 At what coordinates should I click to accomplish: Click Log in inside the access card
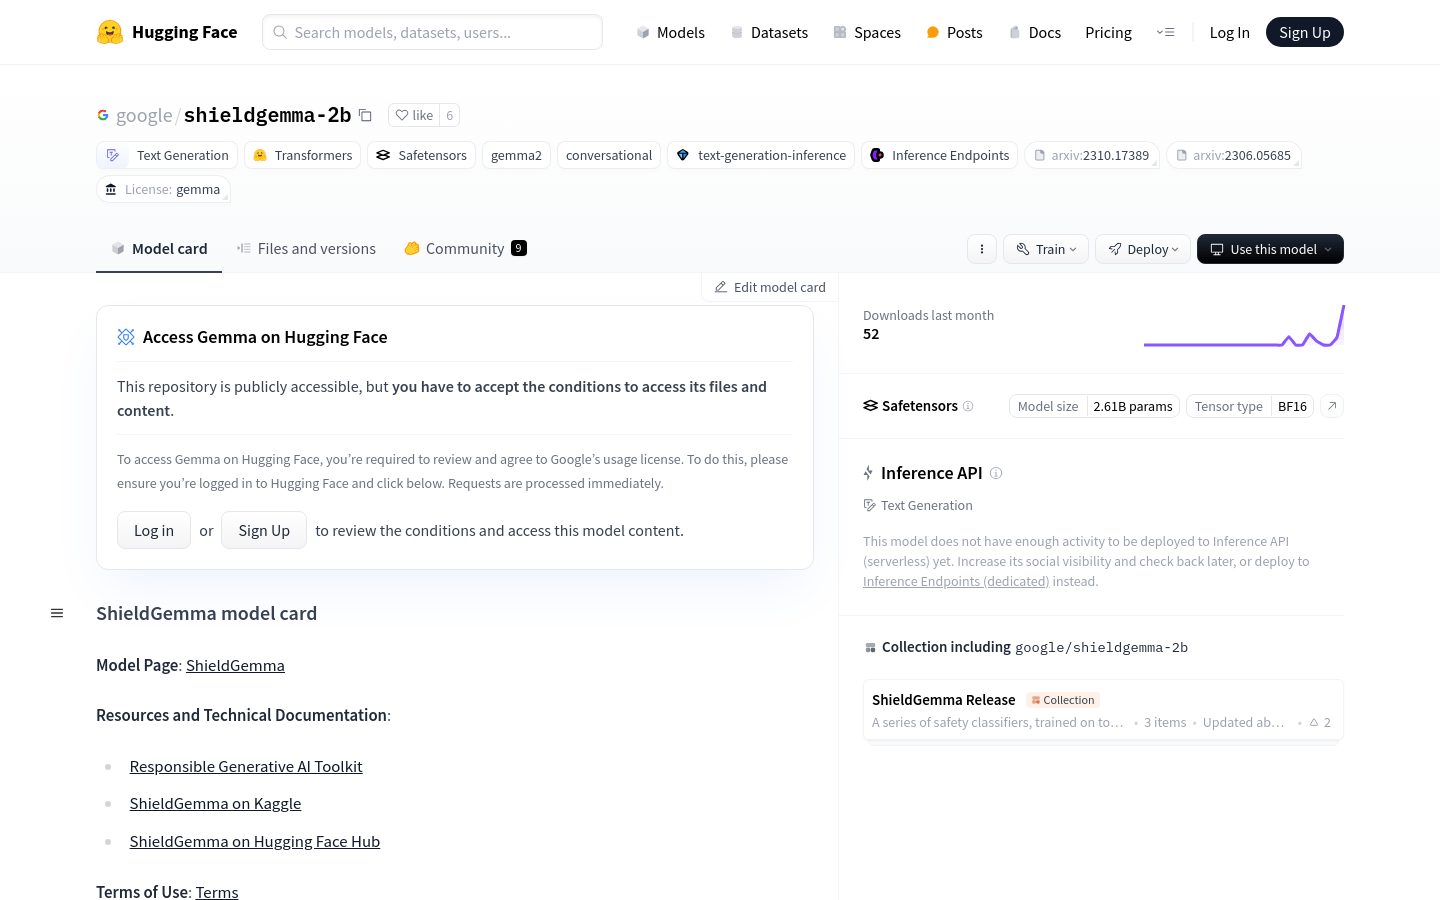[x=154, y=530]
